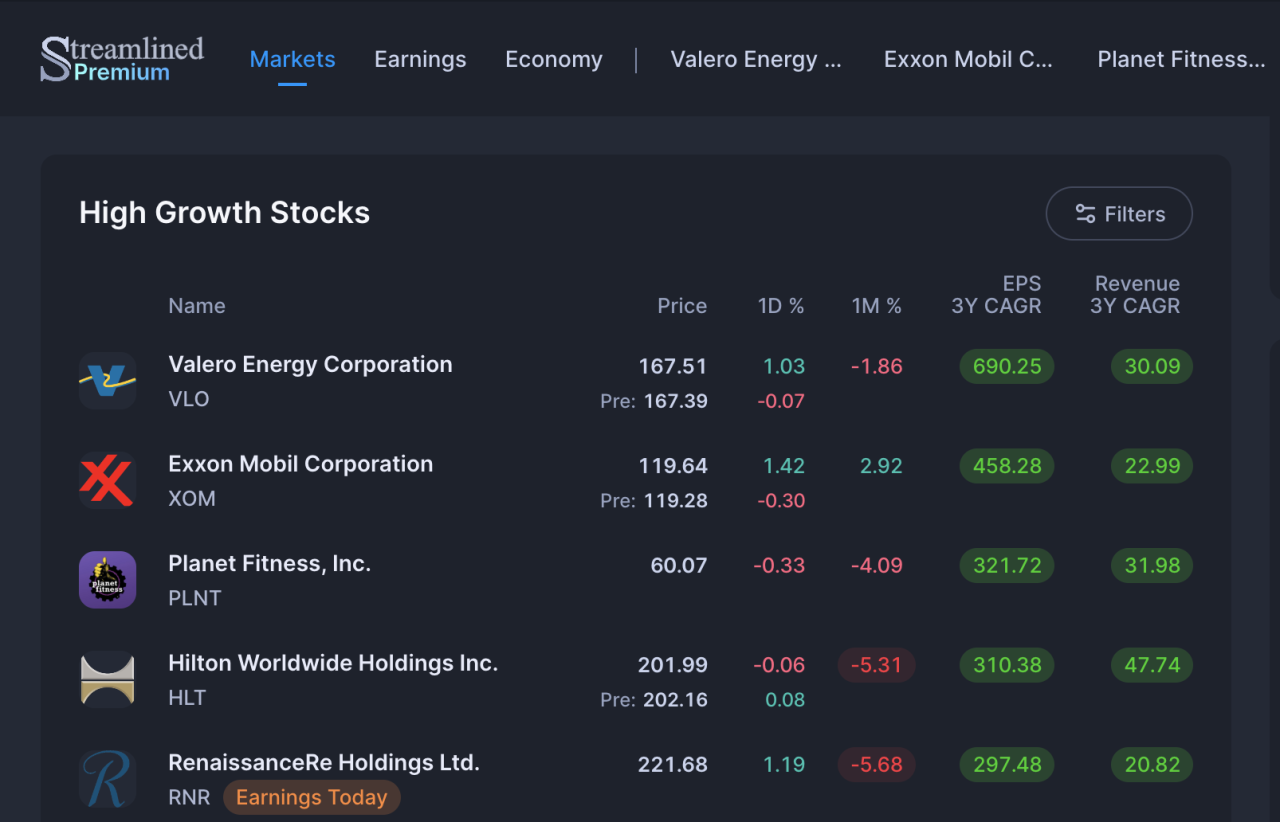Screen dimensions: 1280x822
Task: Sort by the Price column header
Action: tap(682, 306)
